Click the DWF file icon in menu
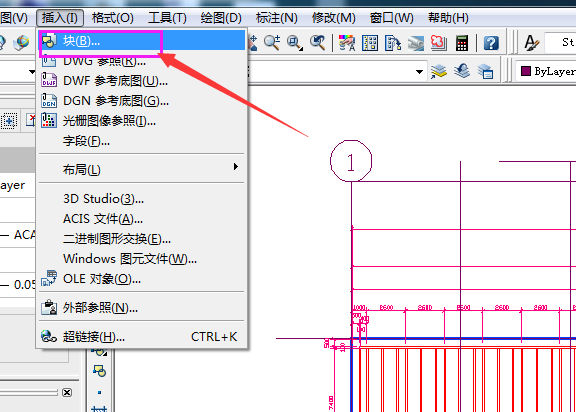This screenshot has height=412, width=576. click(49, 80)
